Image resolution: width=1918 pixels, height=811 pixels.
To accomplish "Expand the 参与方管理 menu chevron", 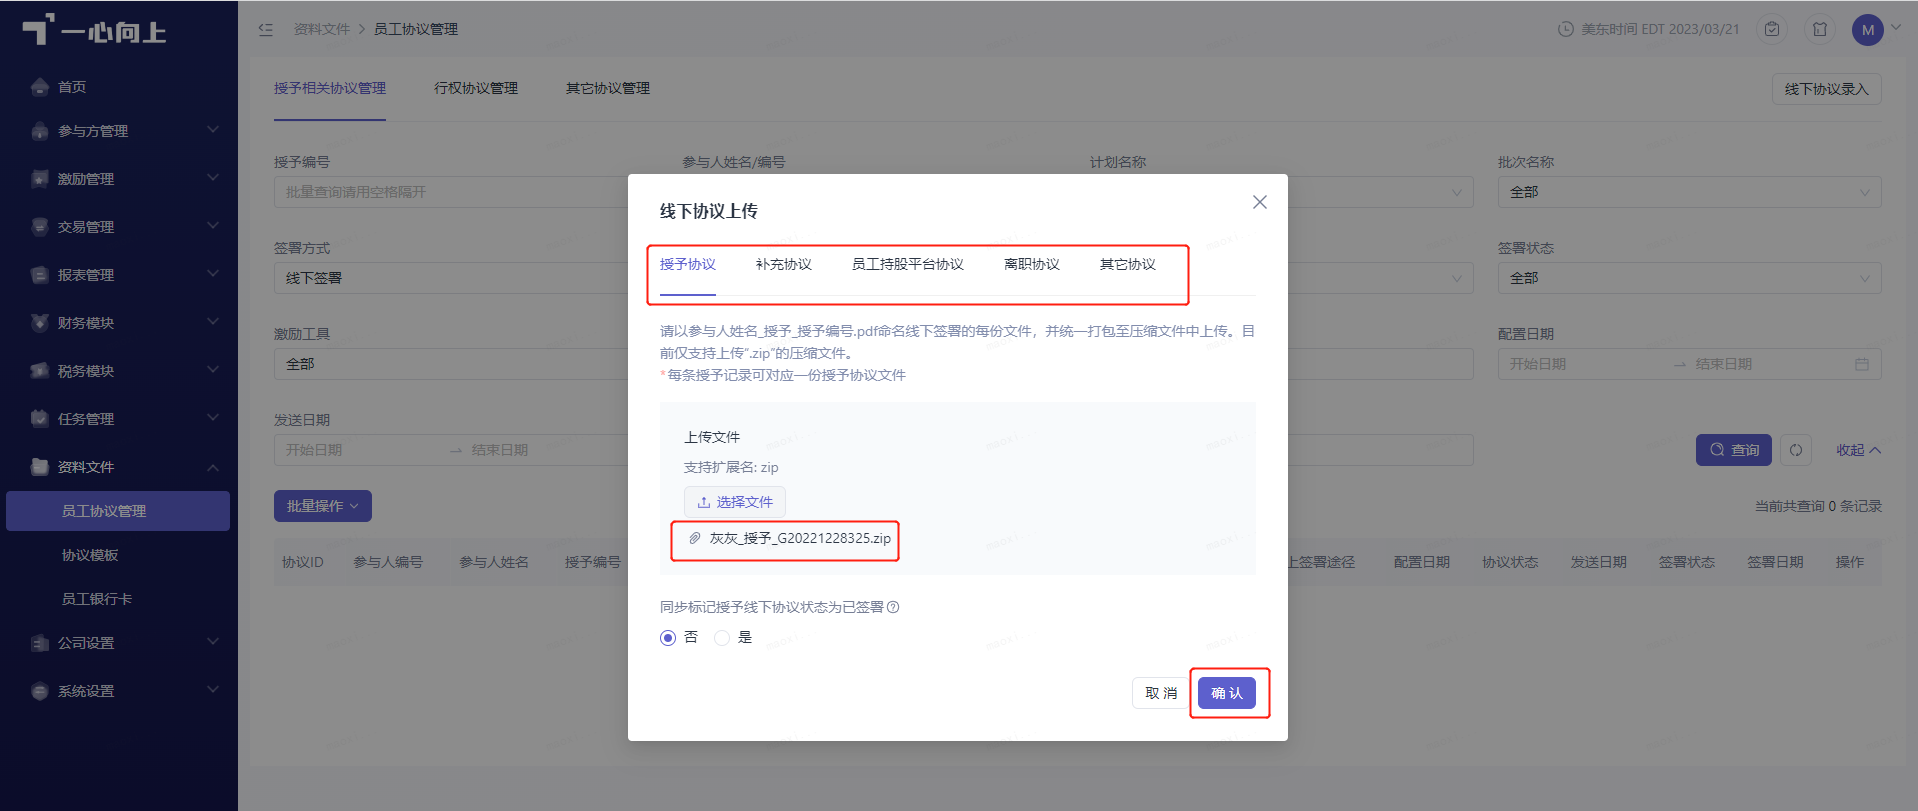I will [213, 130].
